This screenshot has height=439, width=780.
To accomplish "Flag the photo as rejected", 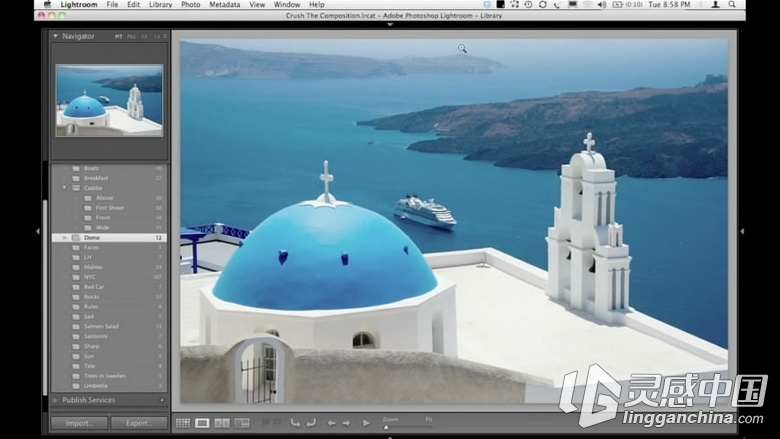I will tap(277, 423).
